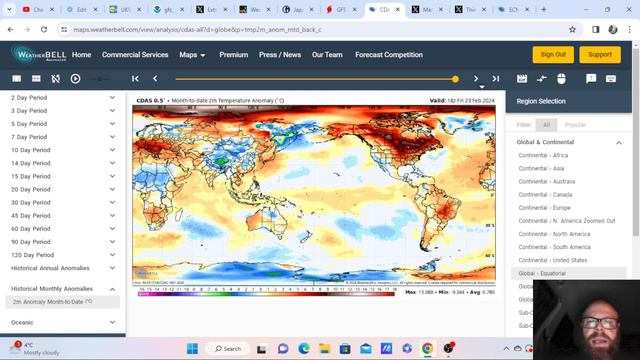Open Commercial Services page
Image resolution: width=640 pixels, height=360 pixels.
[135, 55]
